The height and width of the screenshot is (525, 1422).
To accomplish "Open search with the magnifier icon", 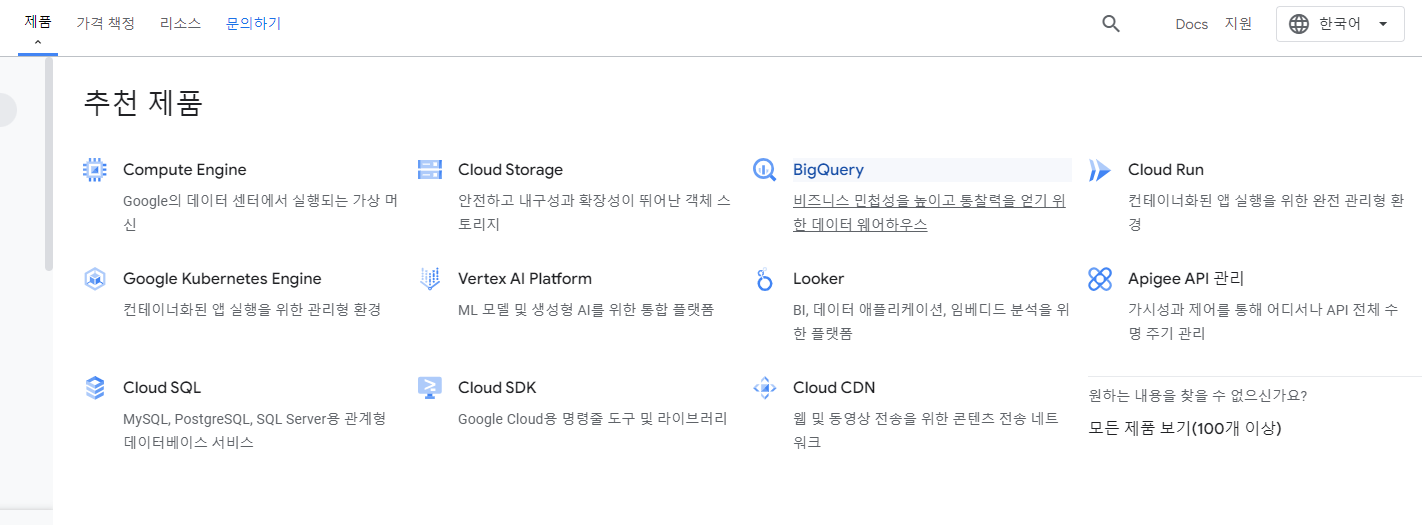I will coord(1111,24).
